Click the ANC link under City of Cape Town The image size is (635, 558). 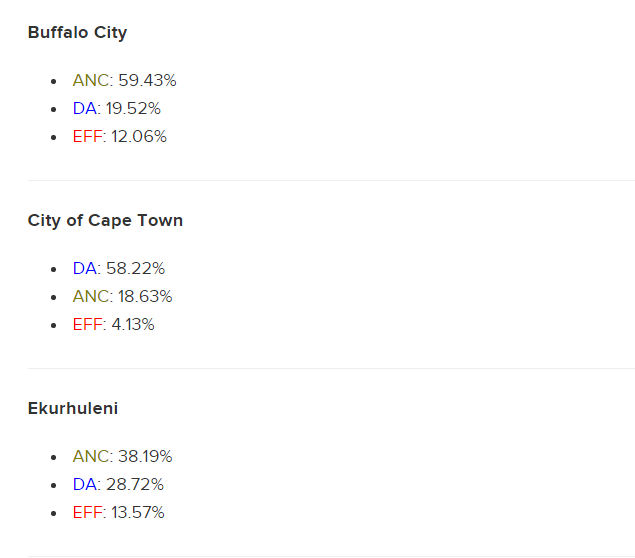(91, 296)
